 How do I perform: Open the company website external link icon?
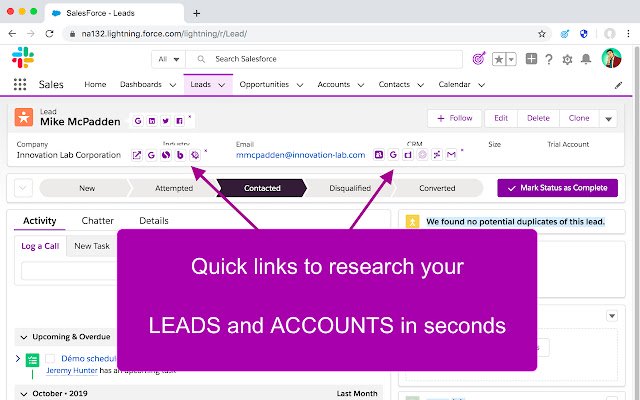coord(137,155)
